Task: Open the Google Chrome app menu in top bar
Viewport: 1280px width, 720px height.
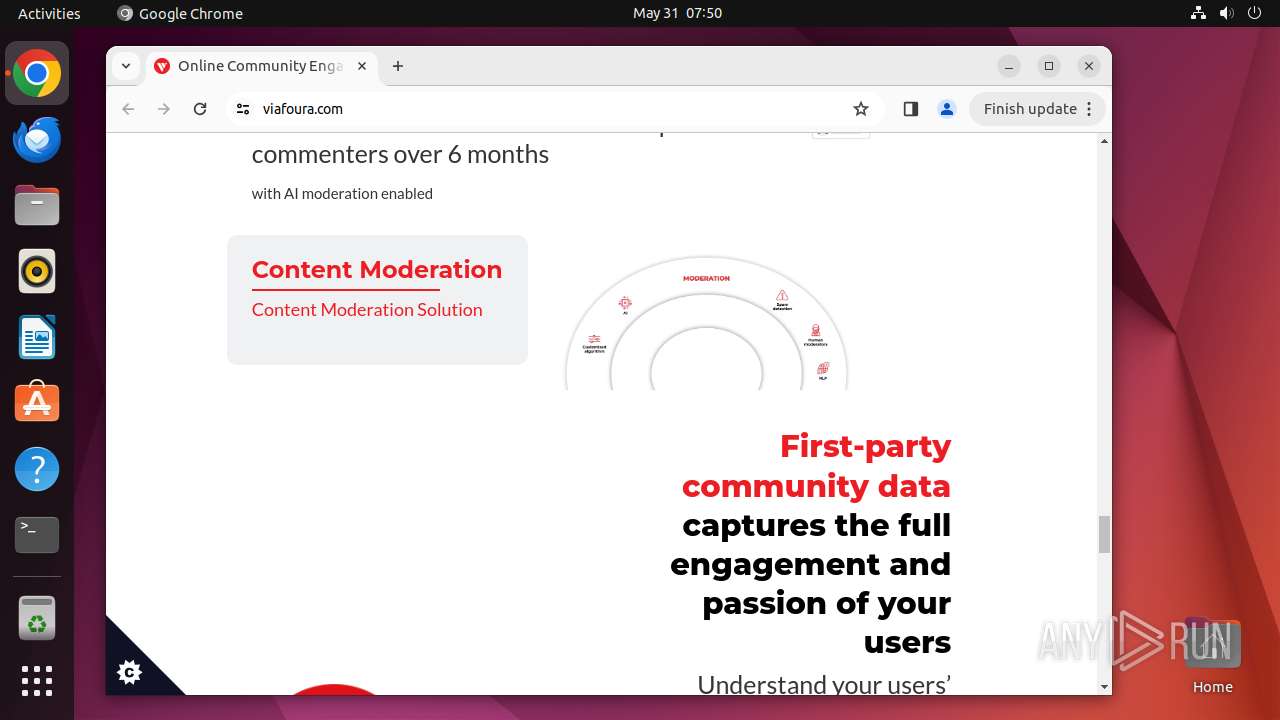Action: (180, 13)
